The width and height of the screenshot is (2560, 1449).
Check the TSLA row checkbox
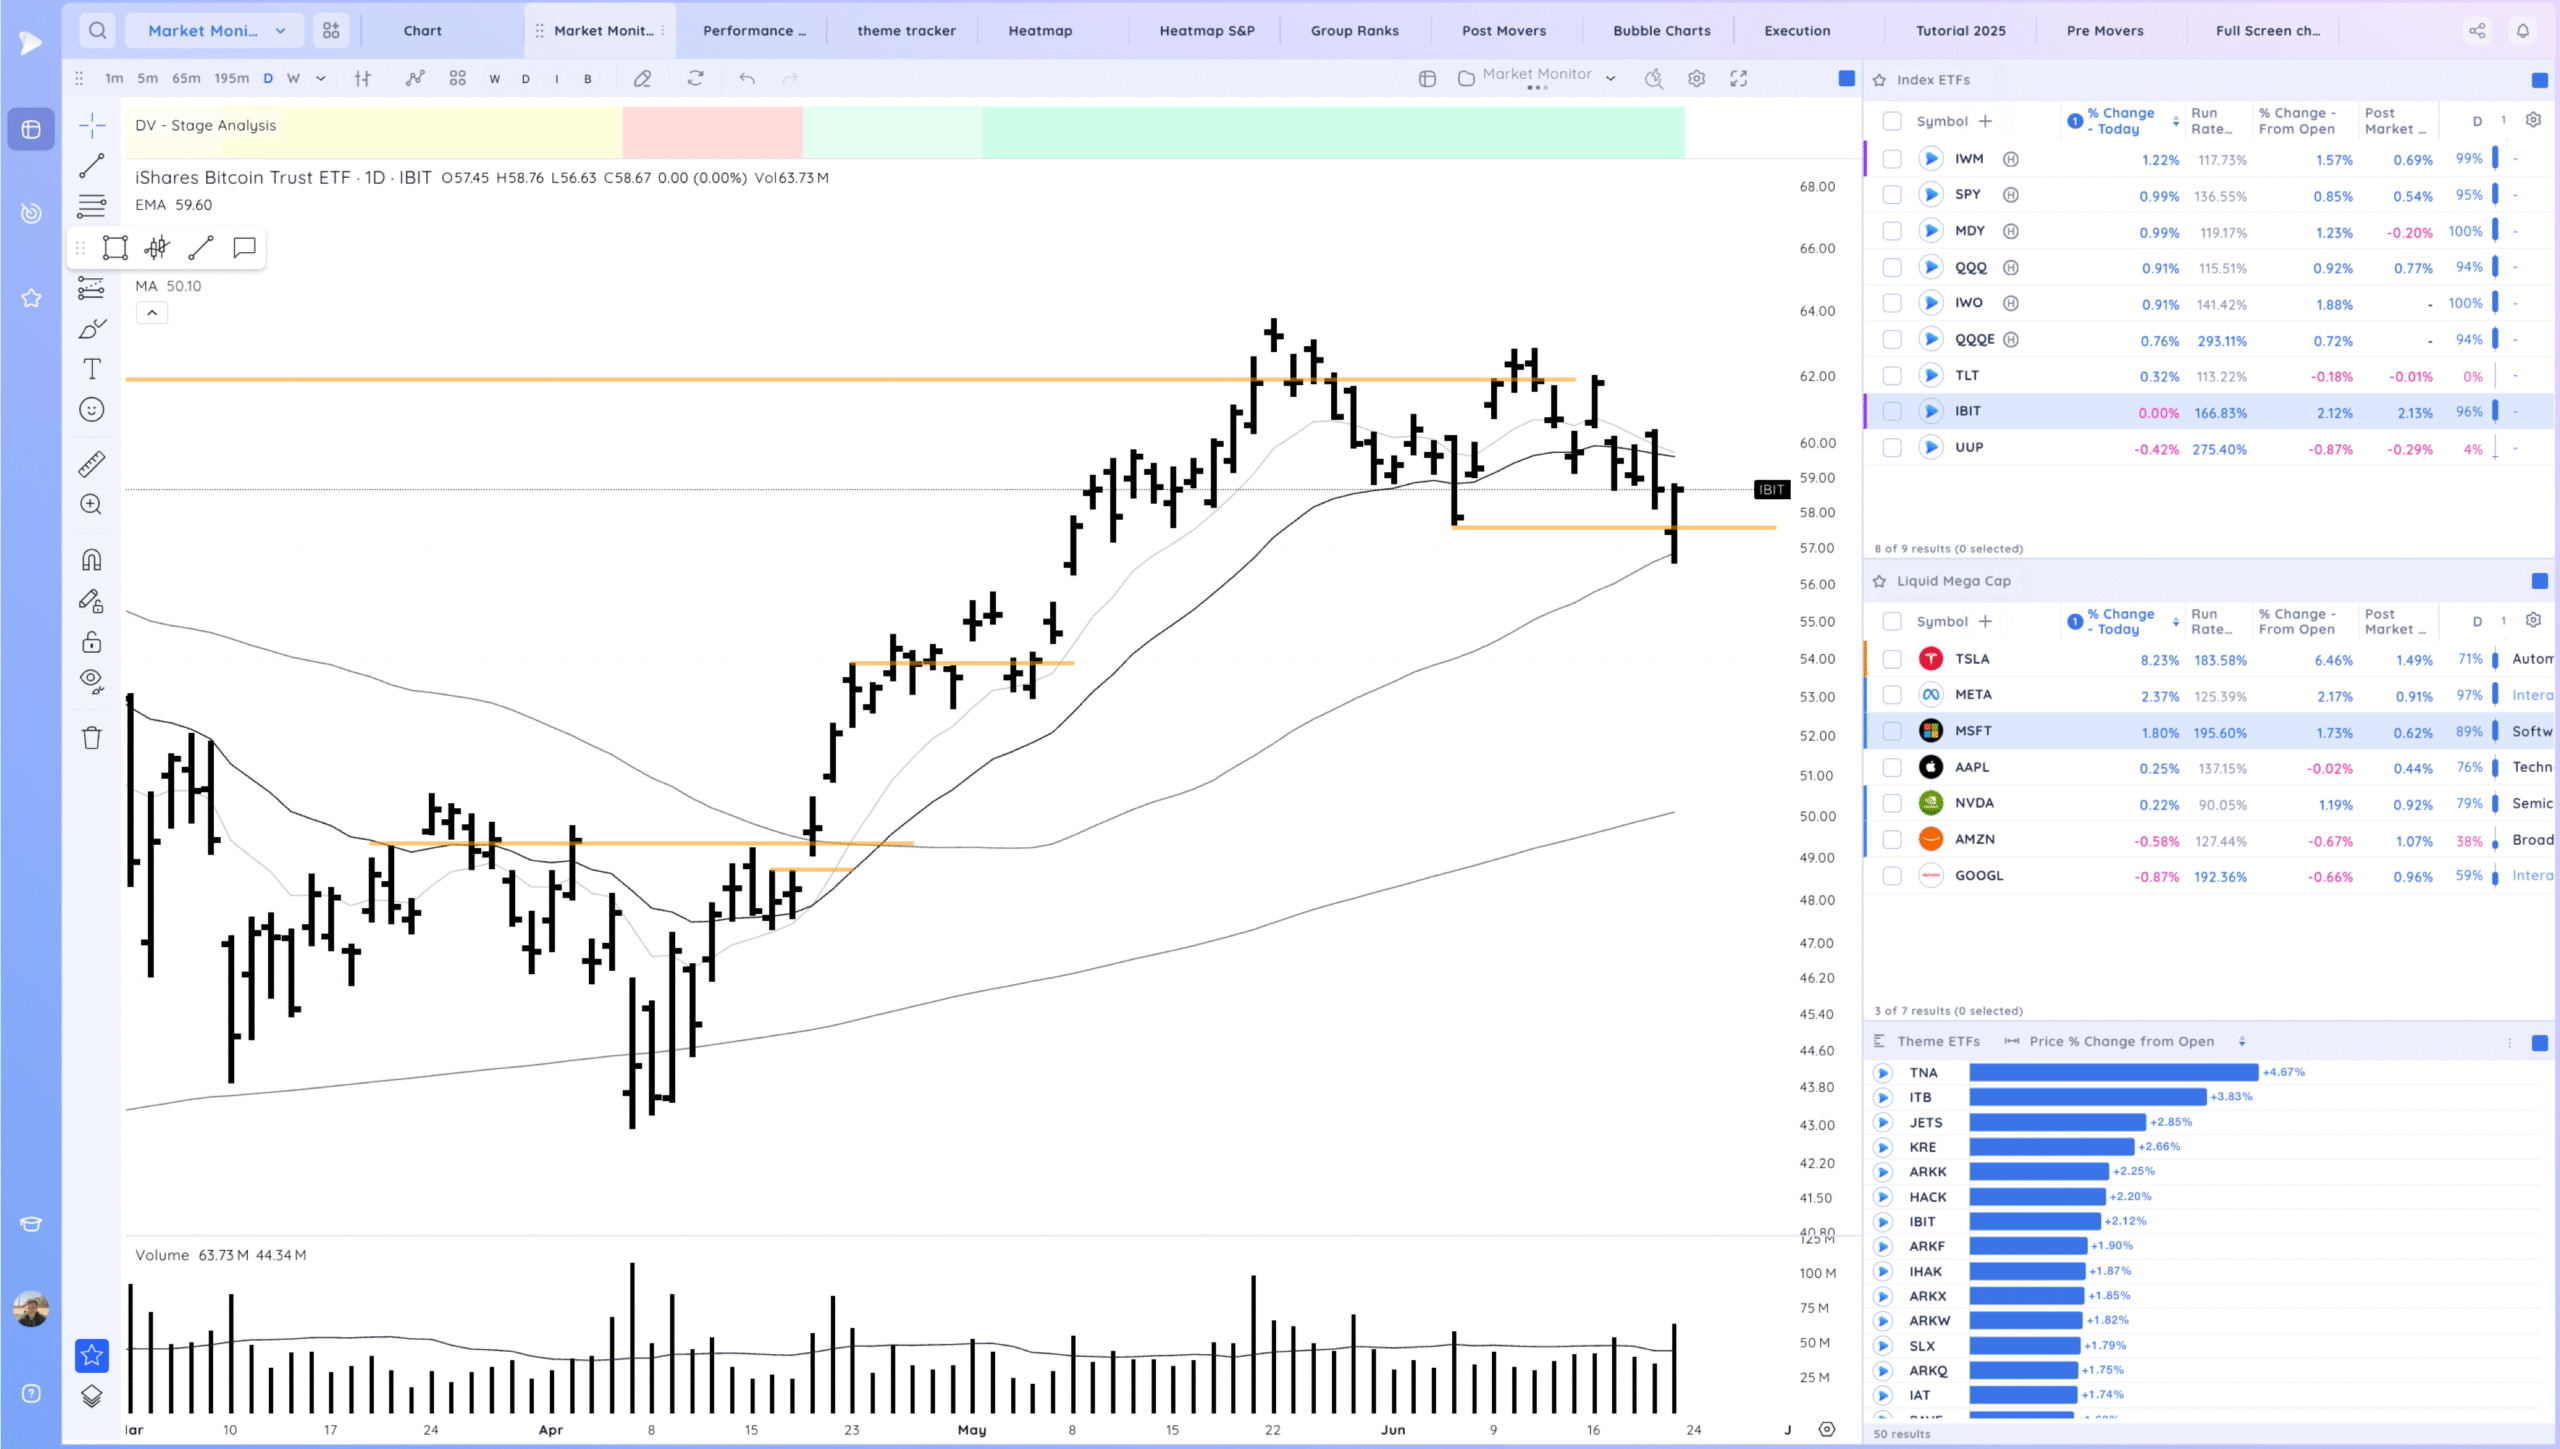[1892, 659]
